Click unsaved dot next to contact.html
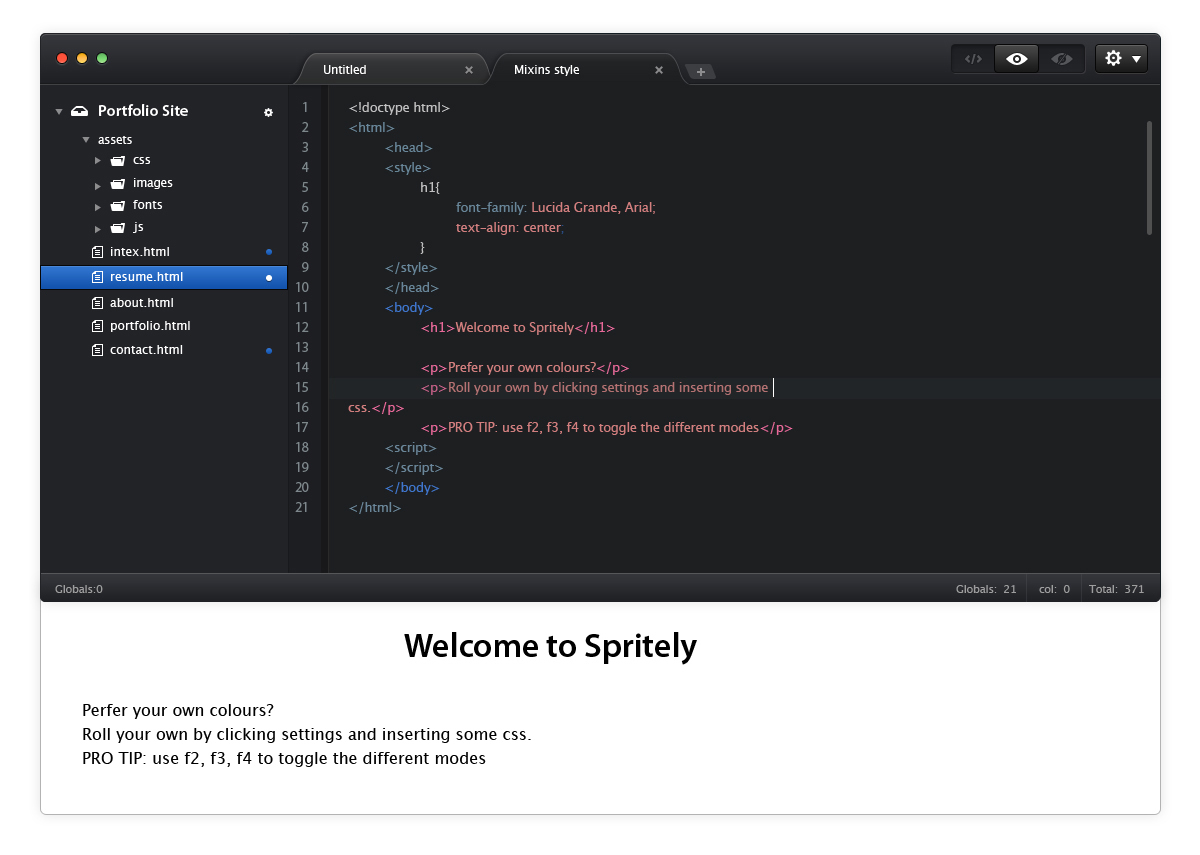1200x855 pixels. pyautogui.click(x=269, y=351)
